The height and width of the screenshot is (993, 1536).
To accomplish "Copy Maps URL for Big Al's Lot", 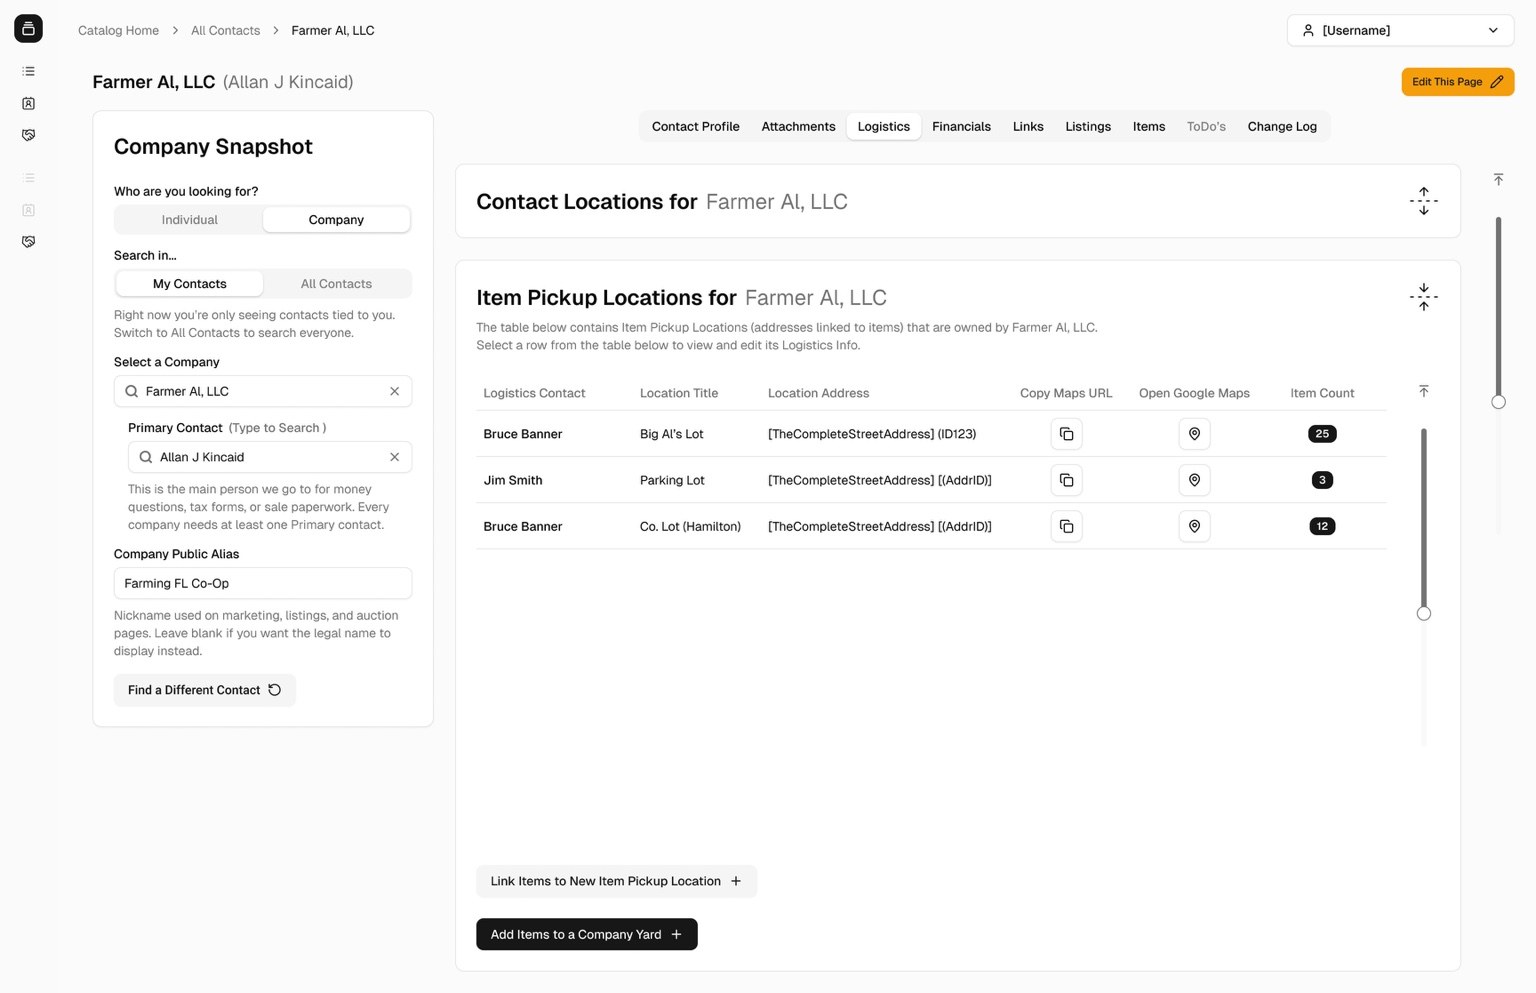I will click(x=1066, y=434).
